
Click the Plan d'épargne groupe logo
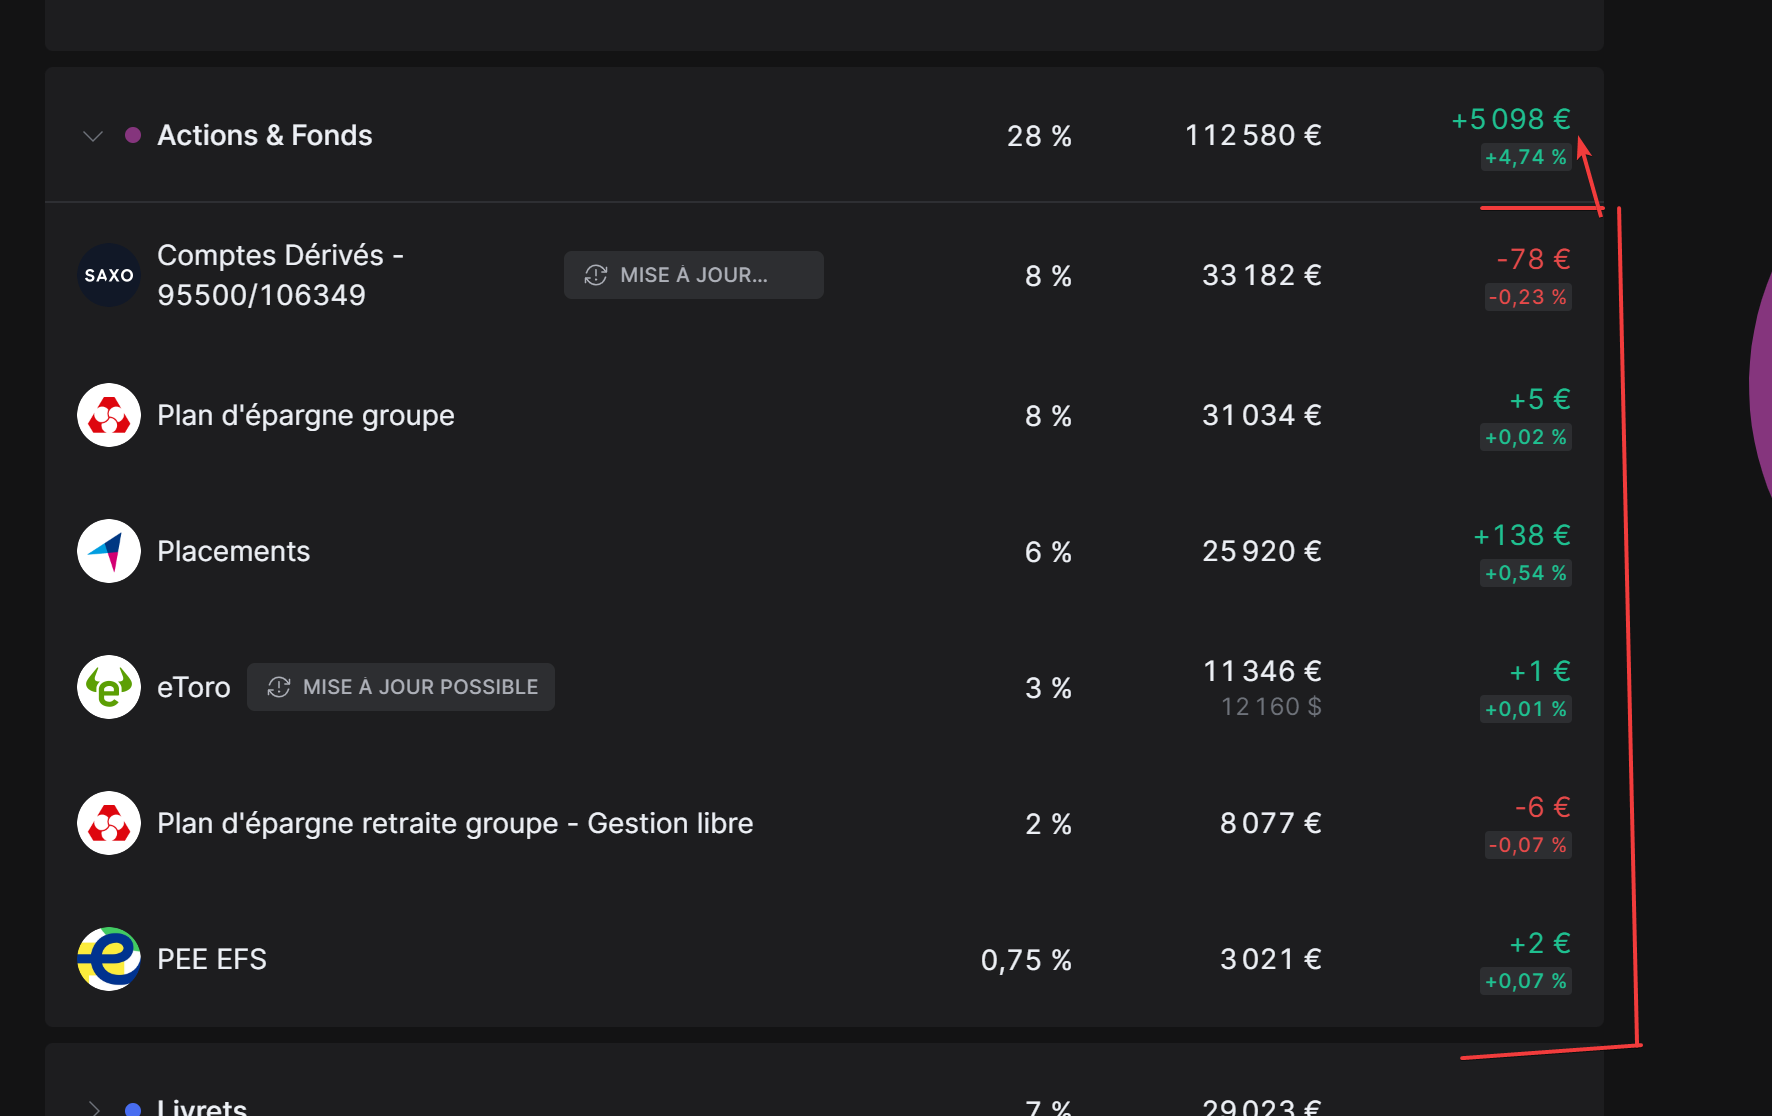click(x=109, y=415)
